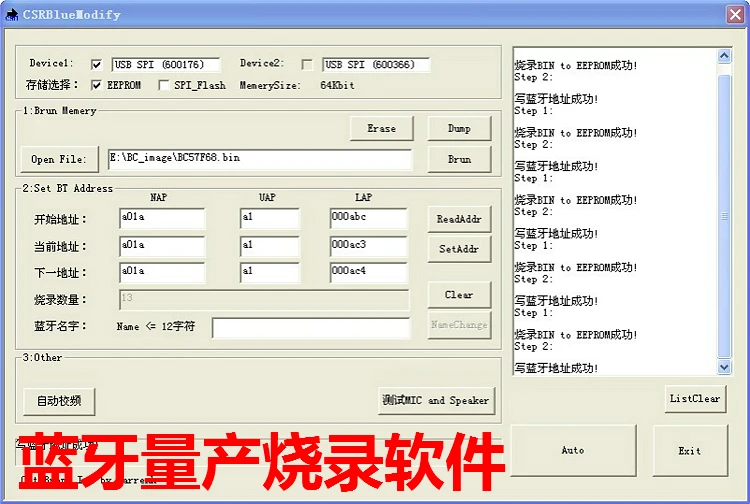Viewport: 750px width, 504px height.
Task: Click the SetAddr button
Action: point(459,249)
